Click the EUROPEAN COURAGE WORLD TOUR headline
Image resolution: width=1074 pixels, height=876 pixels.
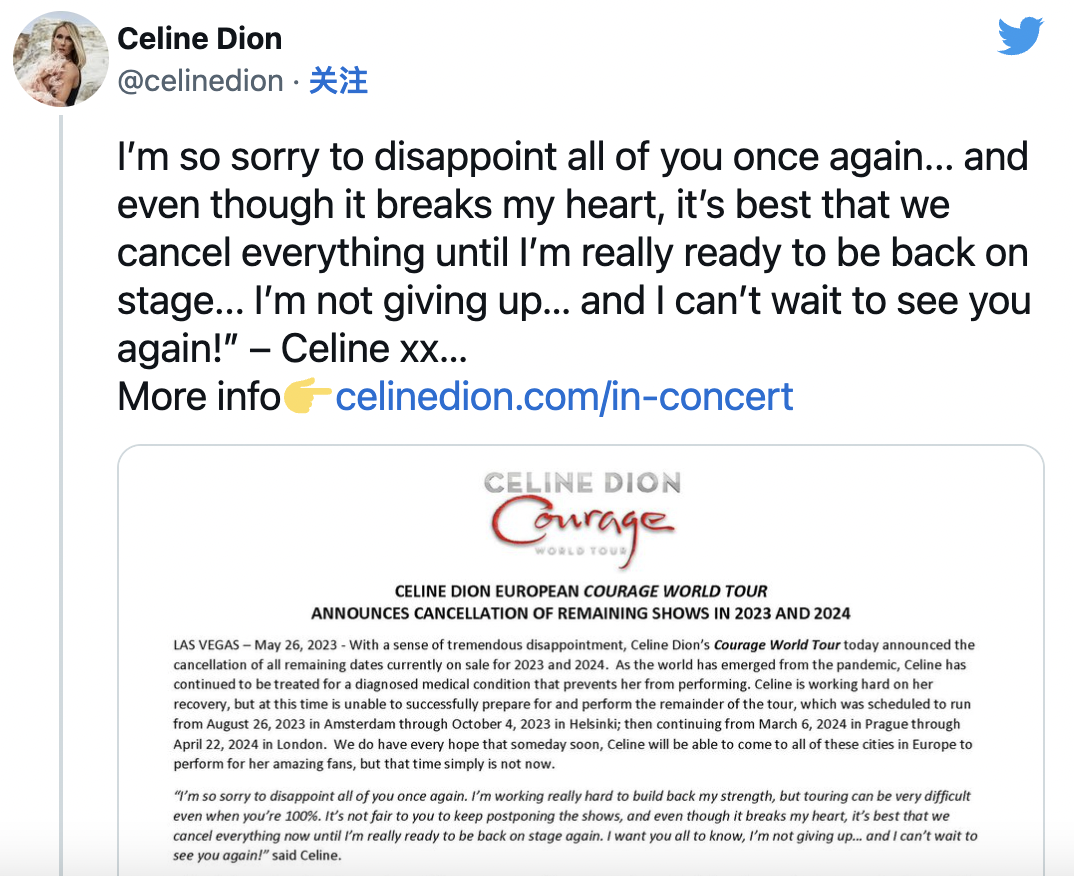[581, 591]
